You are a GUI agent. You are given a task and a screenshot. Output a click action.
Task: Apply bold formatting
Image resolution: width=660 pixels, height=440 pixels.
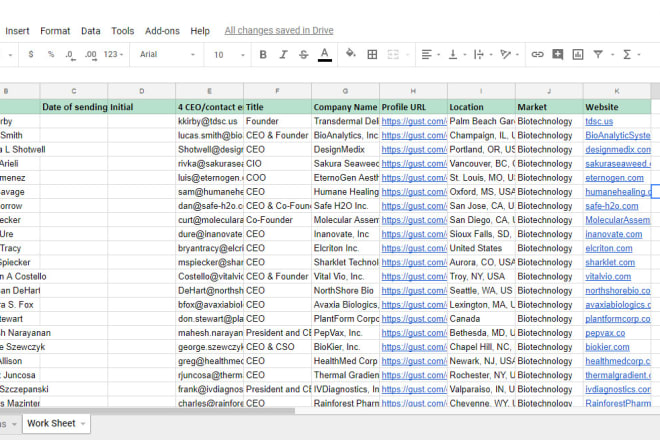tap(263, 55)
